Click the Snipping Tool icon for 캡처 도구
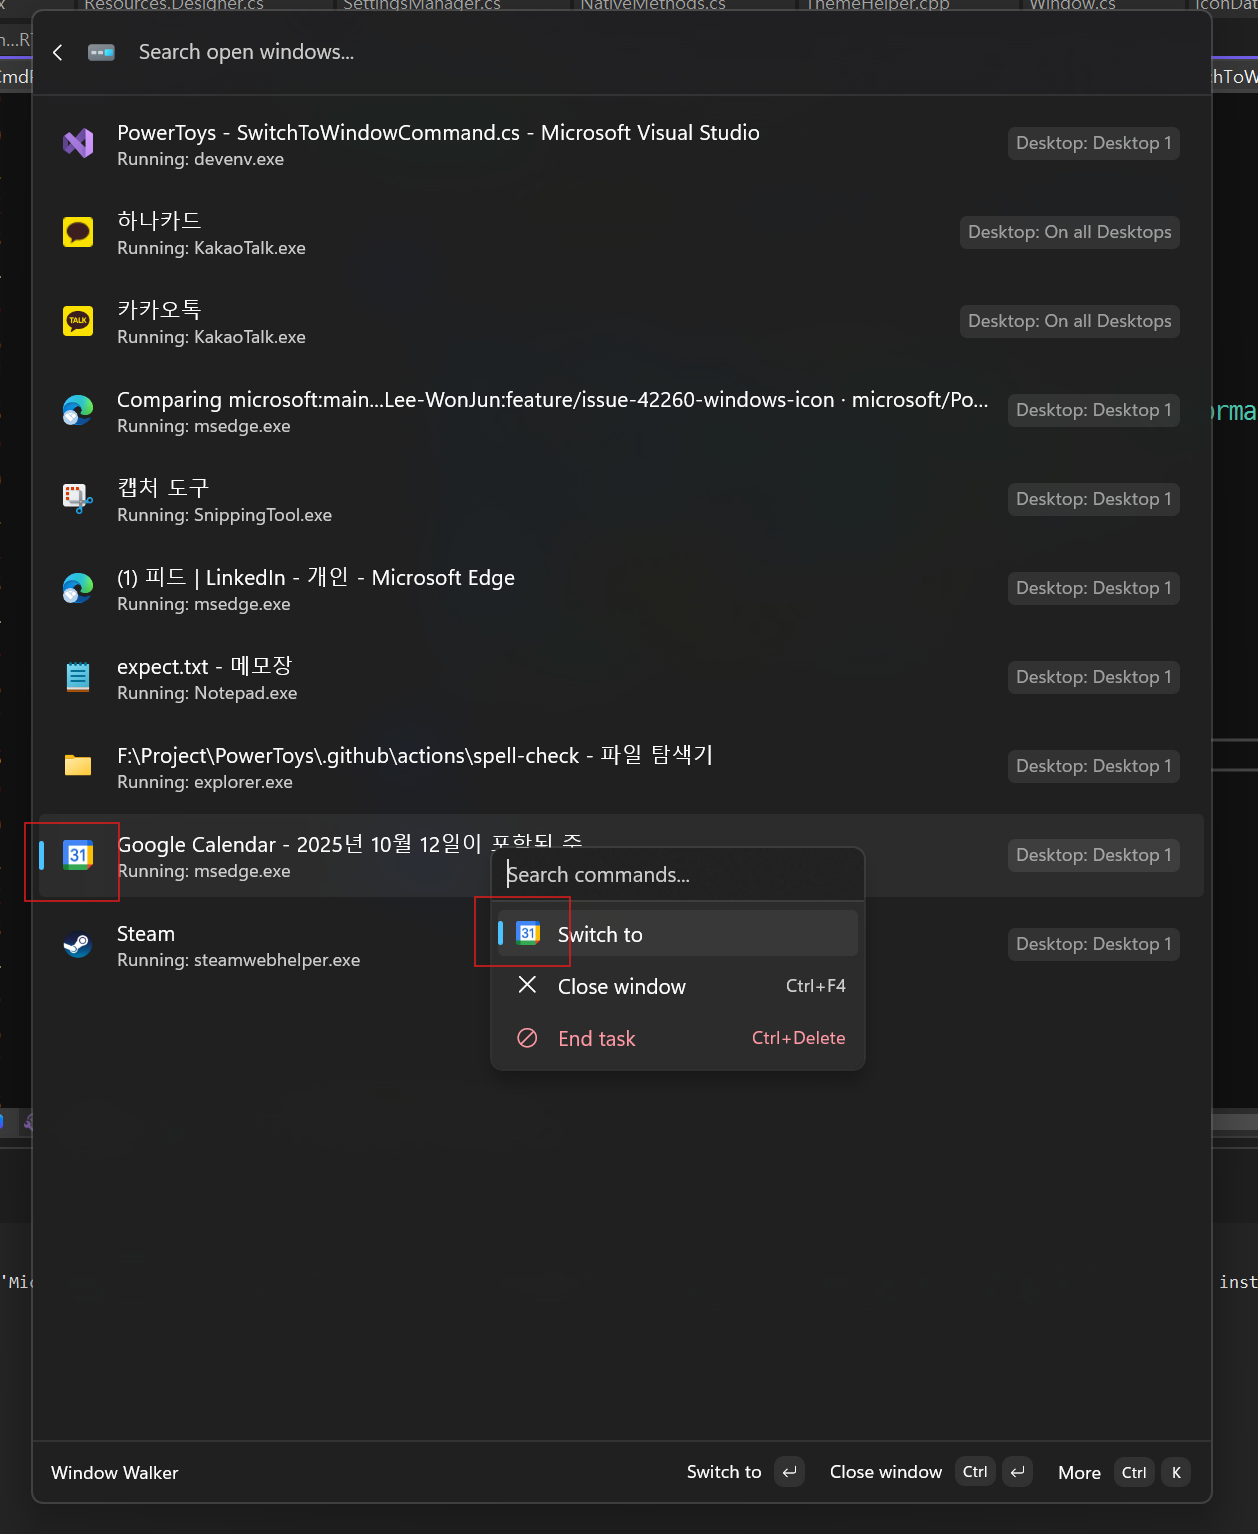Viewport: 1258px width, 1534px height. tap(78, 500)
